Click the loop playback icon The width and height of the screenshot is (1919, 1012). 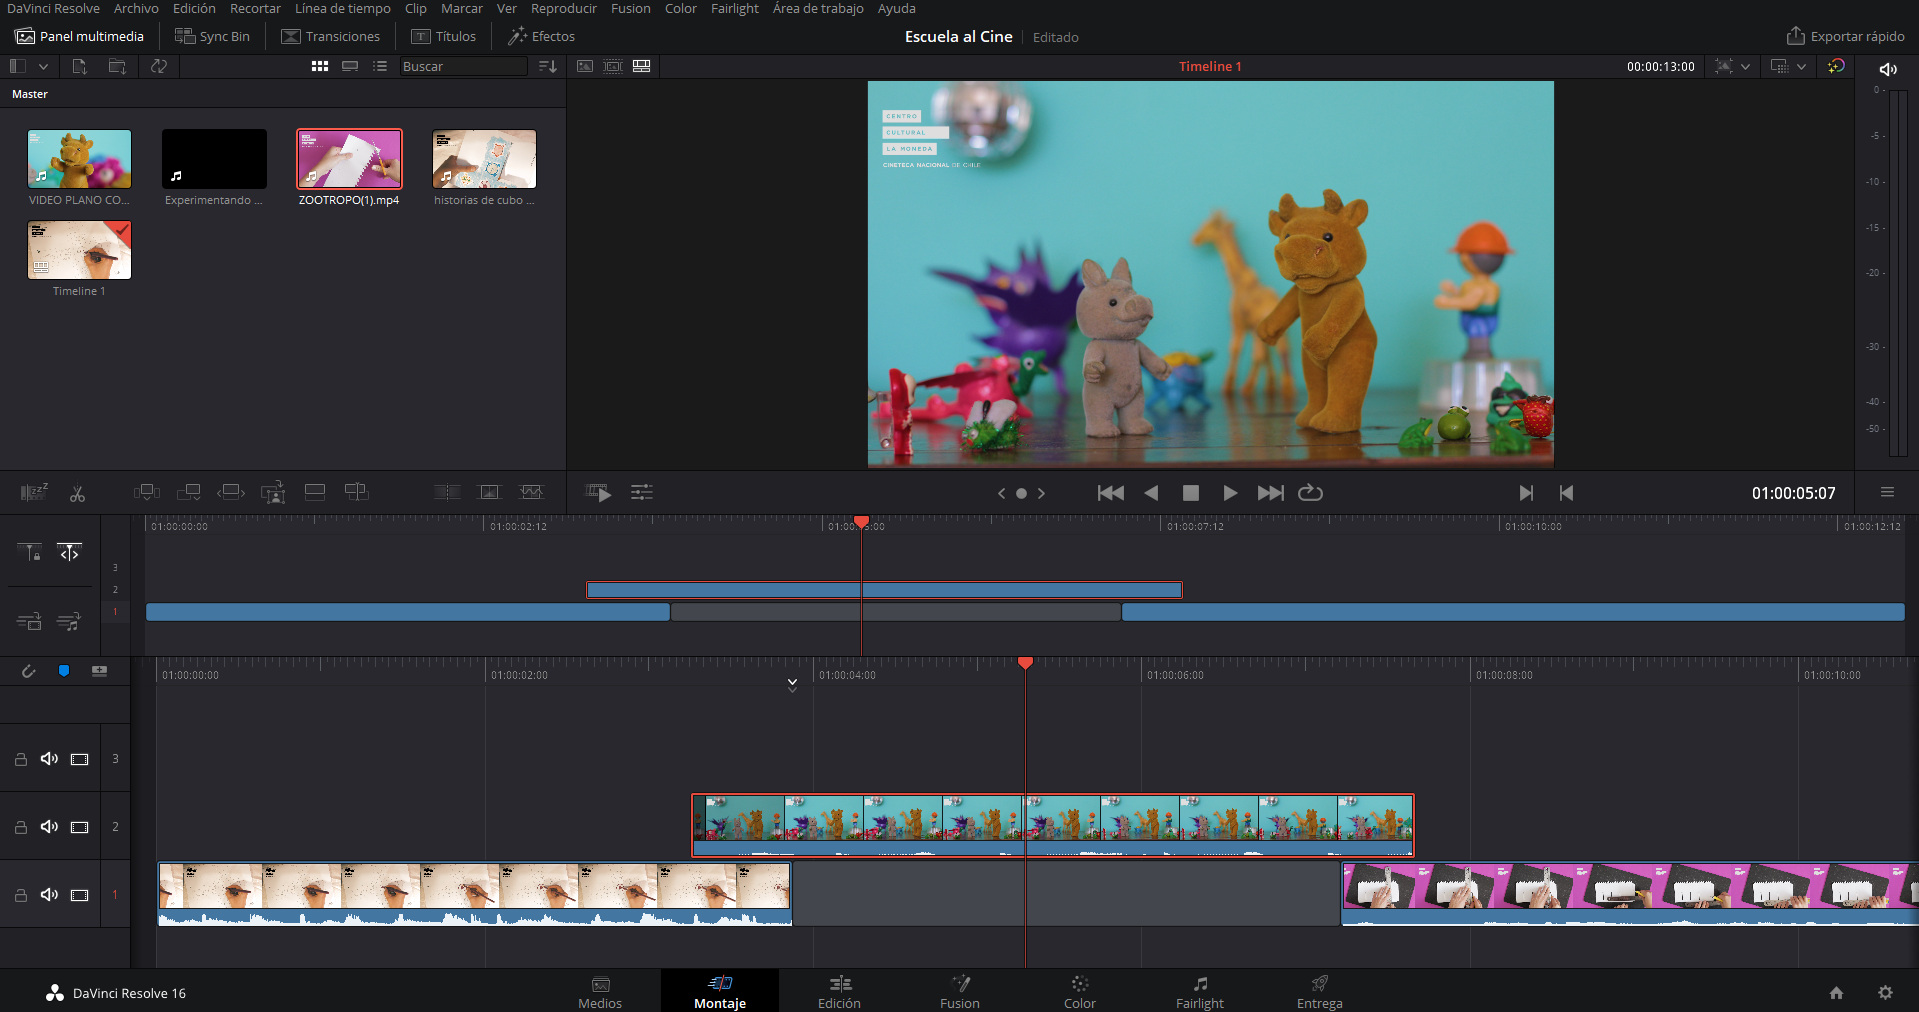point(1310,493)
